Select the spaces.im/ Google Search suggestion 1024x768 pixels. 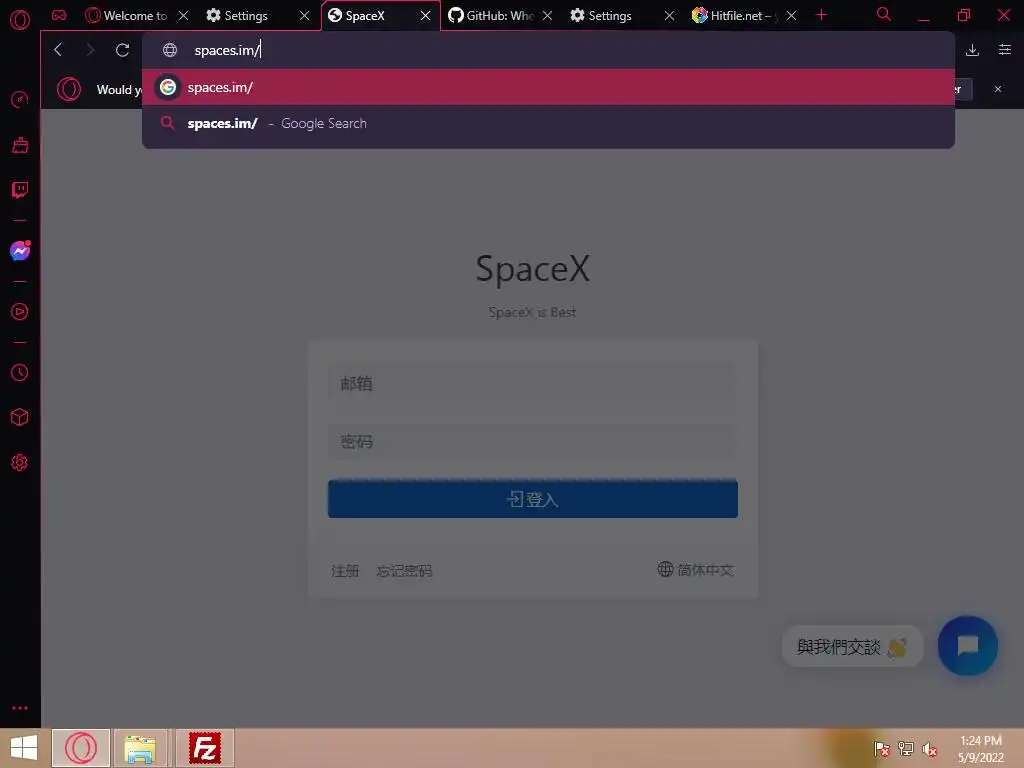coord(549,123)
